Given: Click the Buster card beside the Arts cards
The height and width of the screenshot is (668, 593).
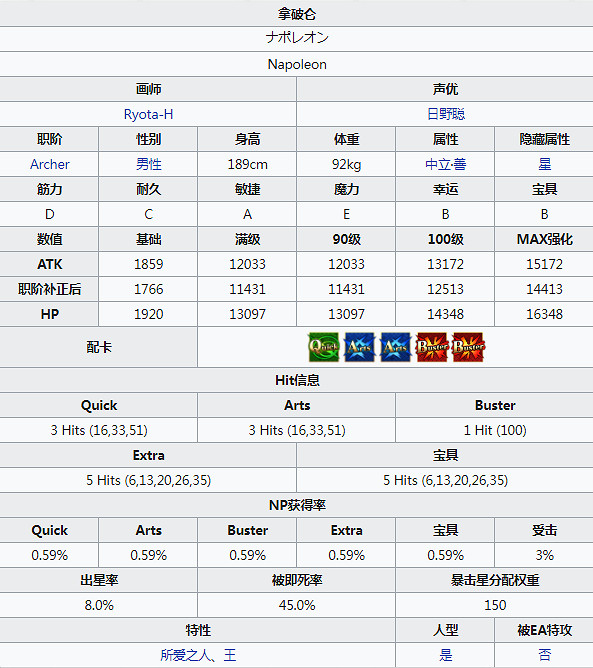Looking at the screenshot, I should click(432, 347).
